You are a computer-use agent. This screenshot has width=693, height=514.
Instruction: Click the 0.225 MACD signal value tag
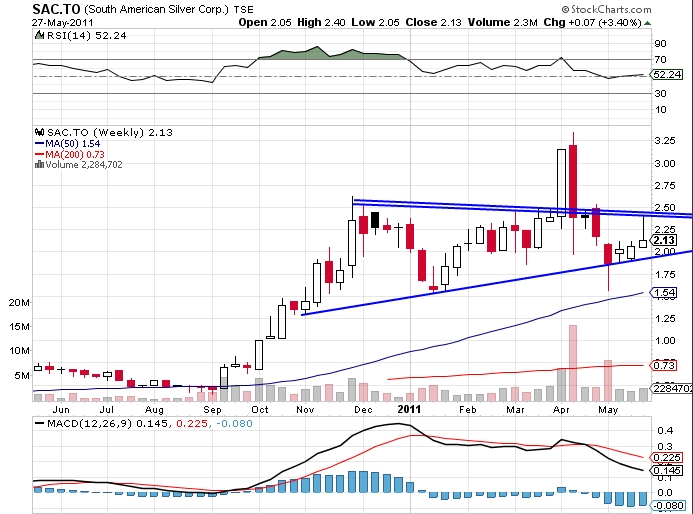pos(666,457)
